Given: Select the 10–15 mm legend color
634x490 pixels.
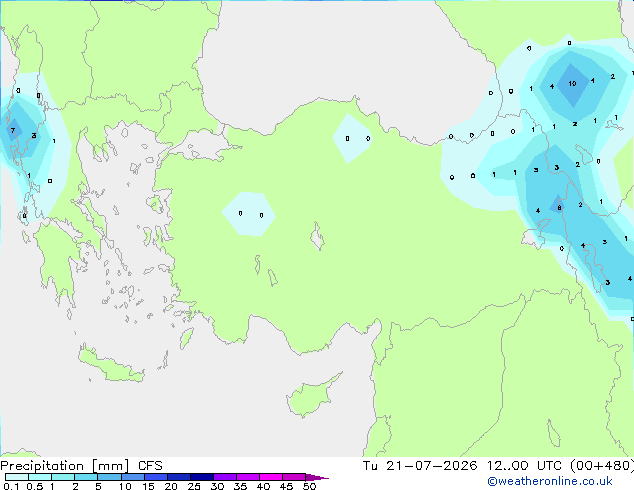Looking at the screenshot, I should coord(133,477).
